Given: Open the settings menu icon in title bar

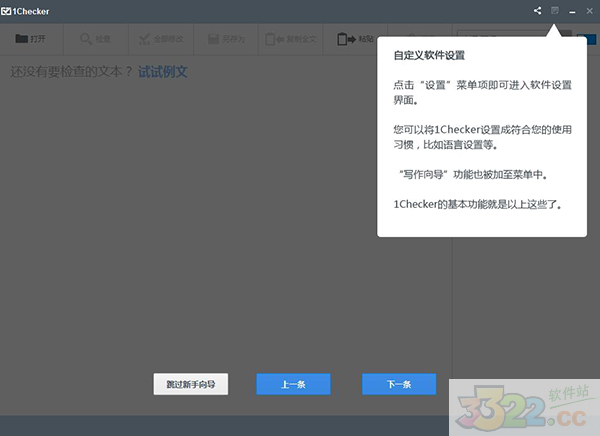Looking at the screenshot, I should (x=554, y=11).
